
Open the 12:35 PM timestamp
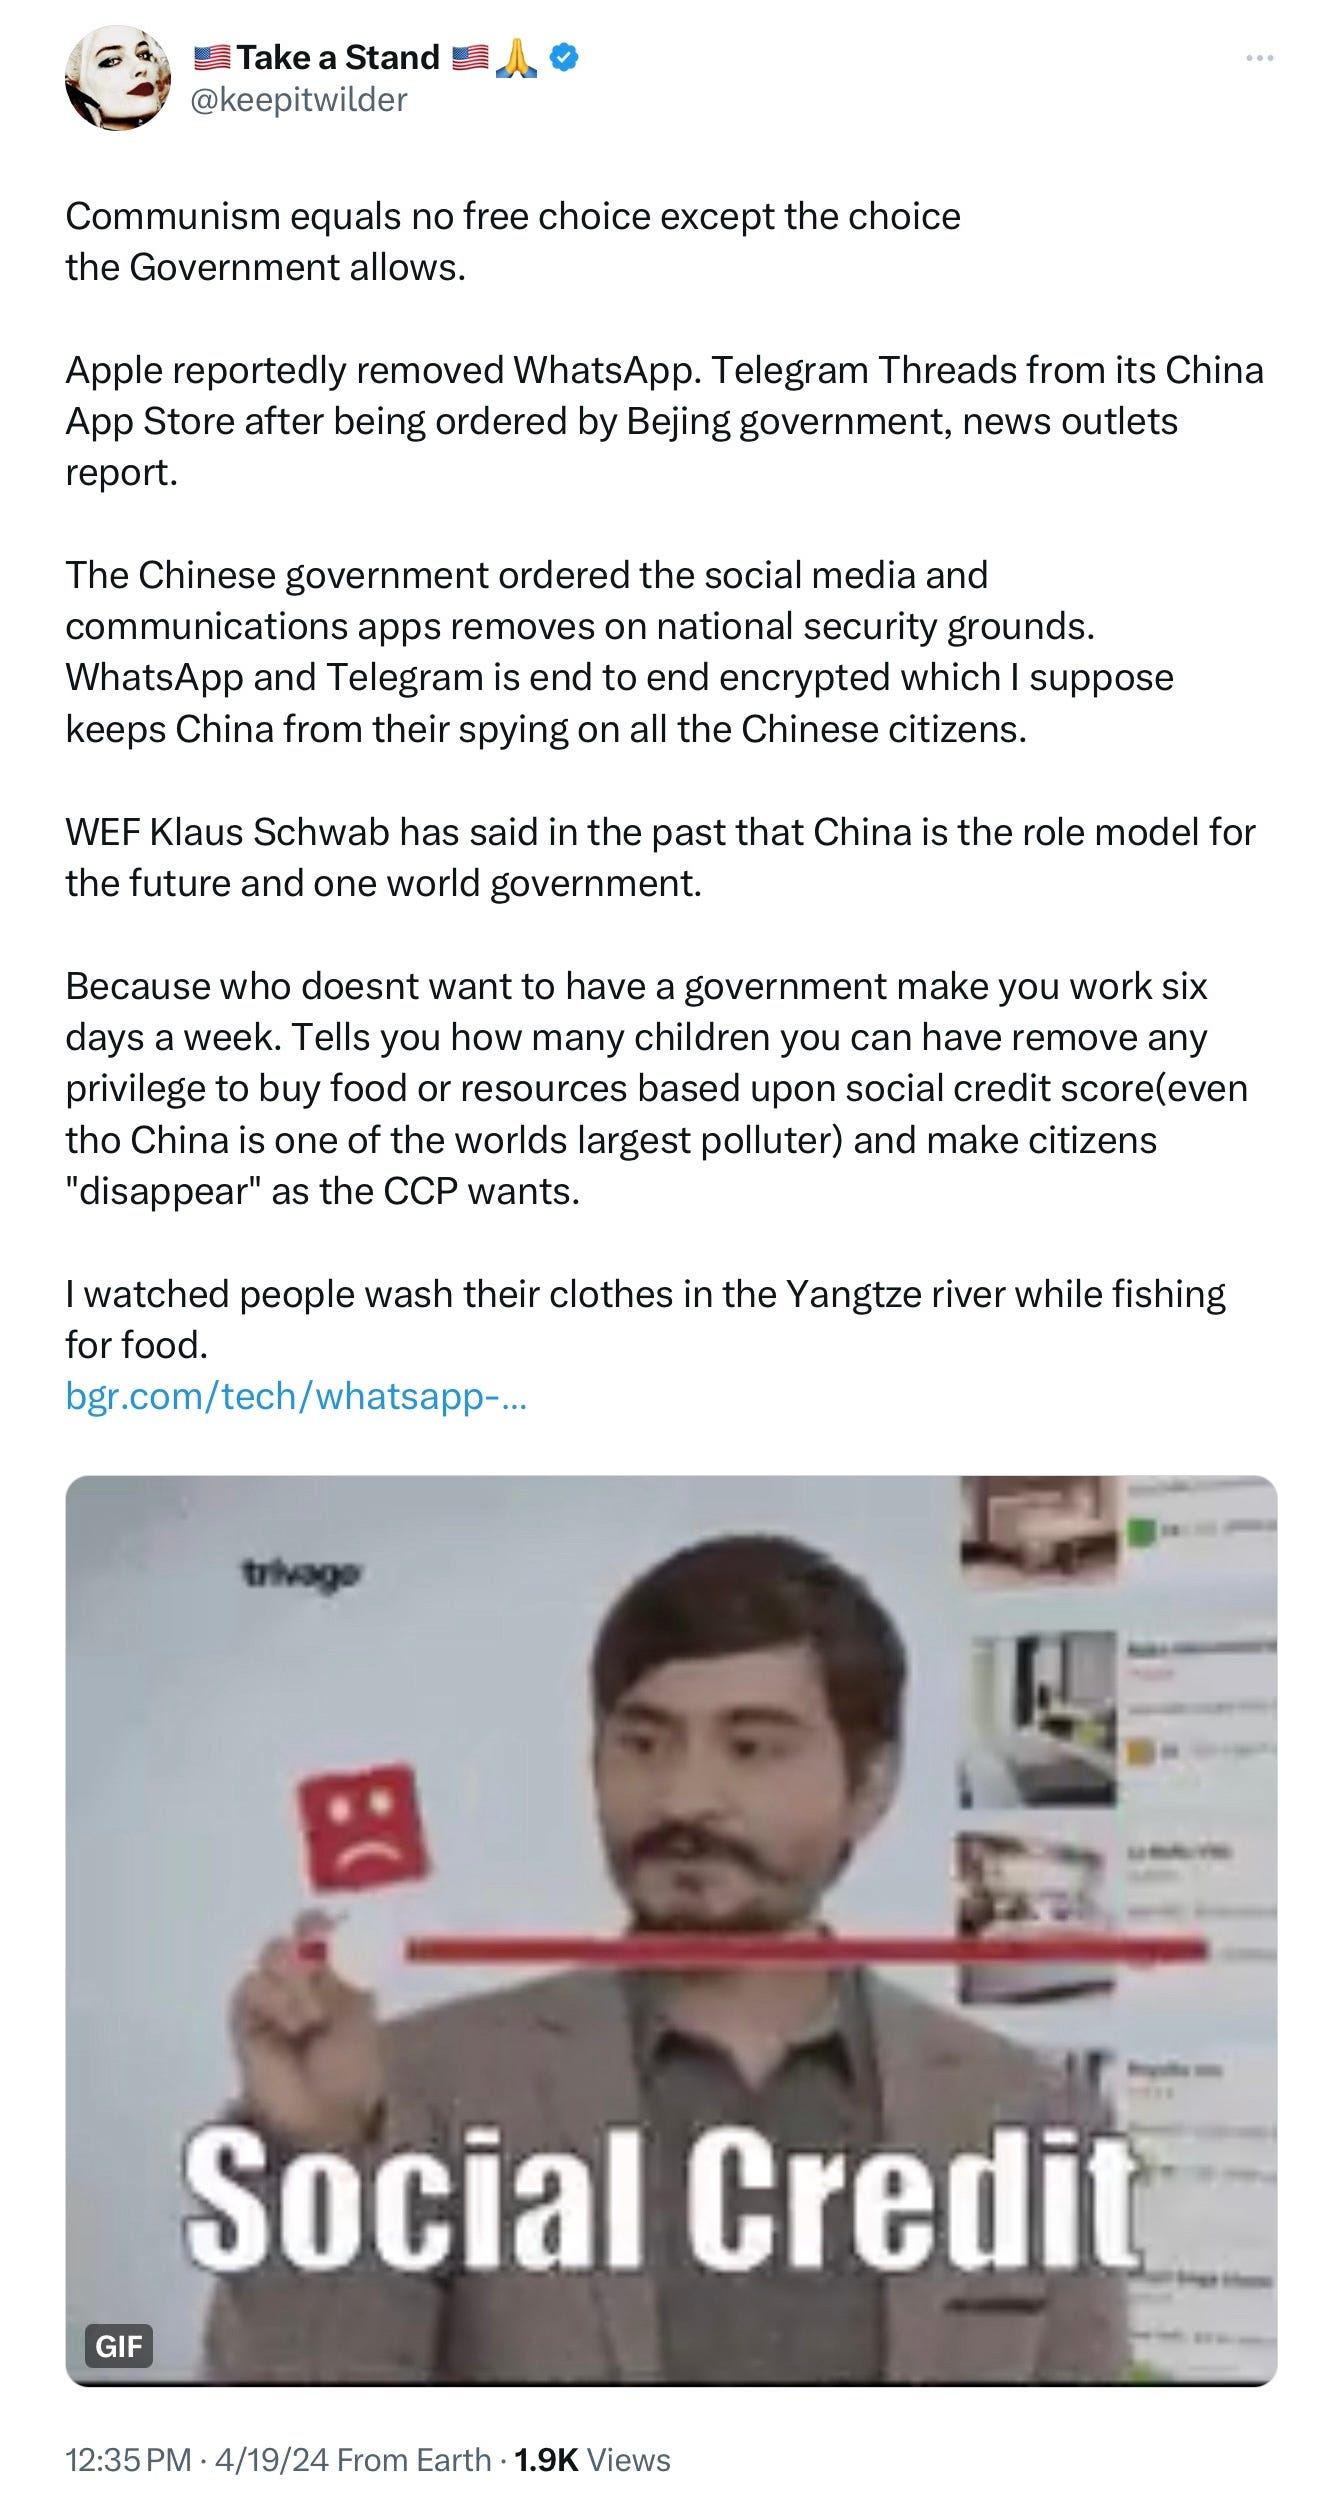tap(128, 2459)
